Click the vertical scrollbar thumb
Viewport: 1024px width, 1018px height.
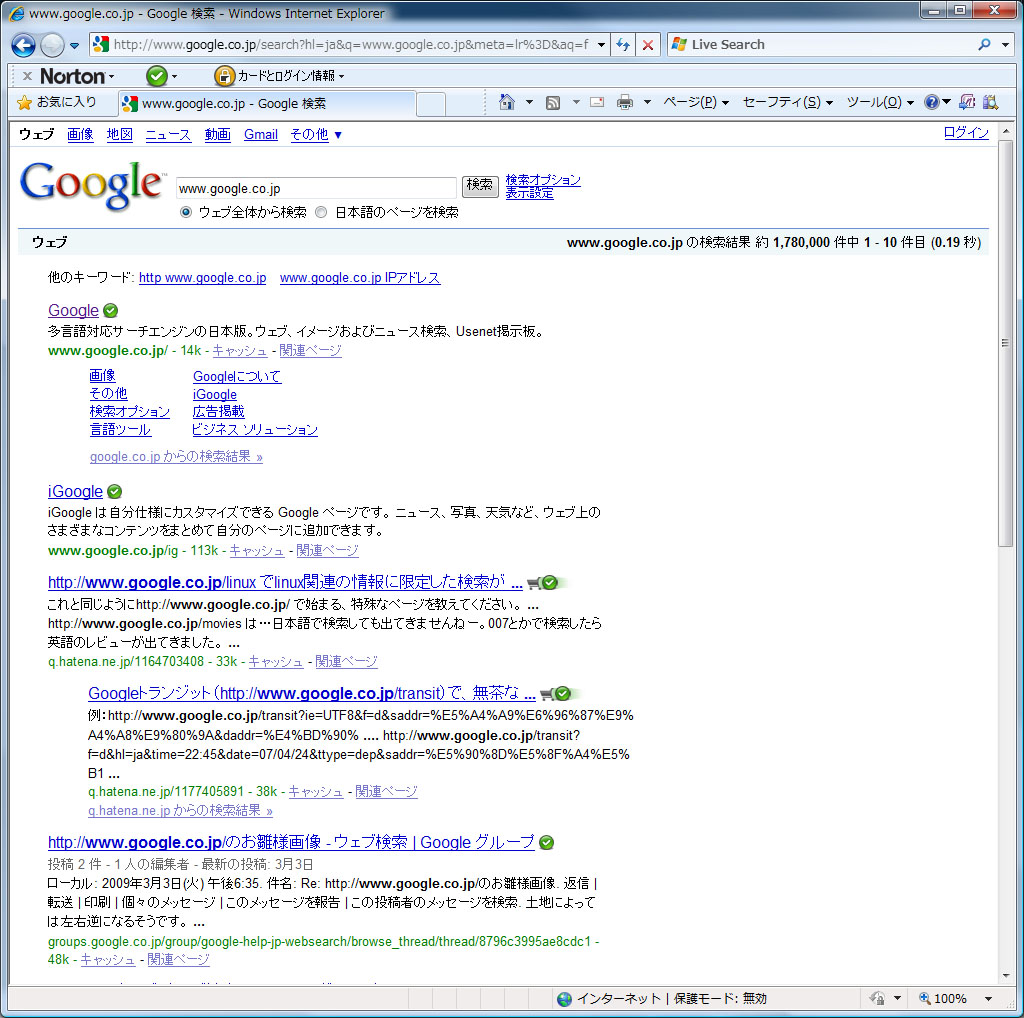1006,343
